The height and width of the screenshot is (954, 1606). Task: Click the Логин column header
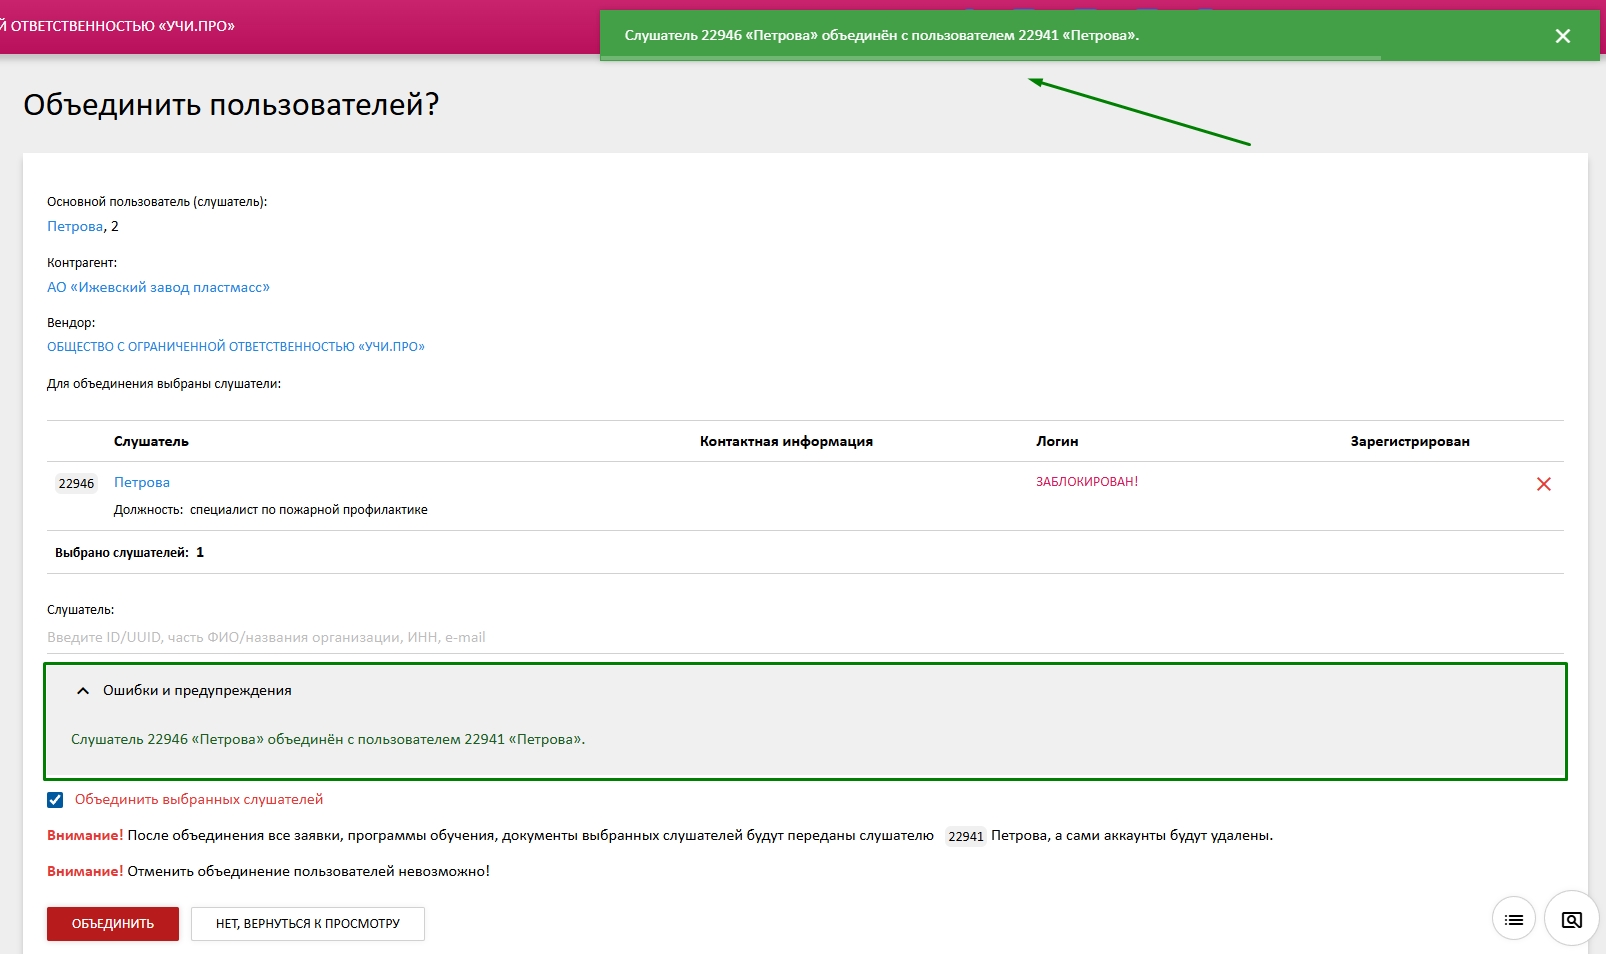pyautogui.click(x=1057, y=442)
